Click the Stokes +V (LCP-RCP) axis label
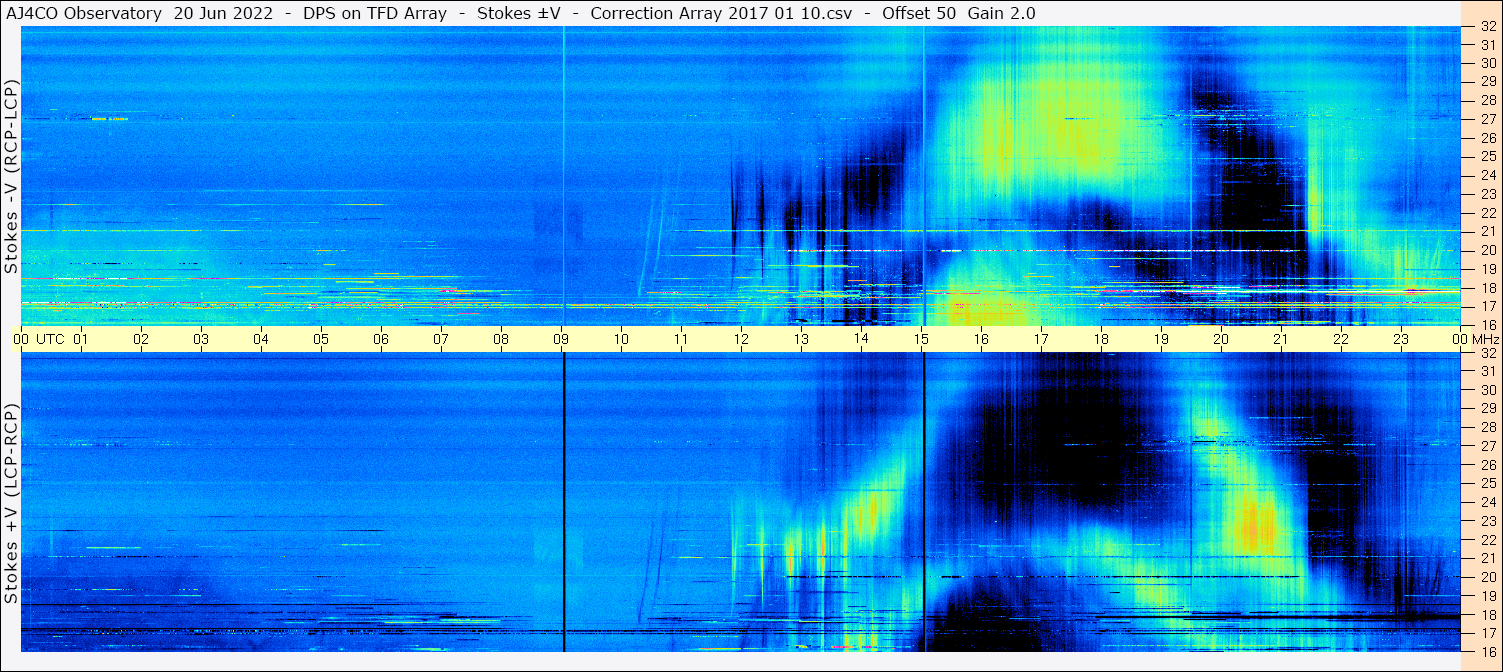The width and height of the screenshot is (1503, 672). click(x=11, y=504)
